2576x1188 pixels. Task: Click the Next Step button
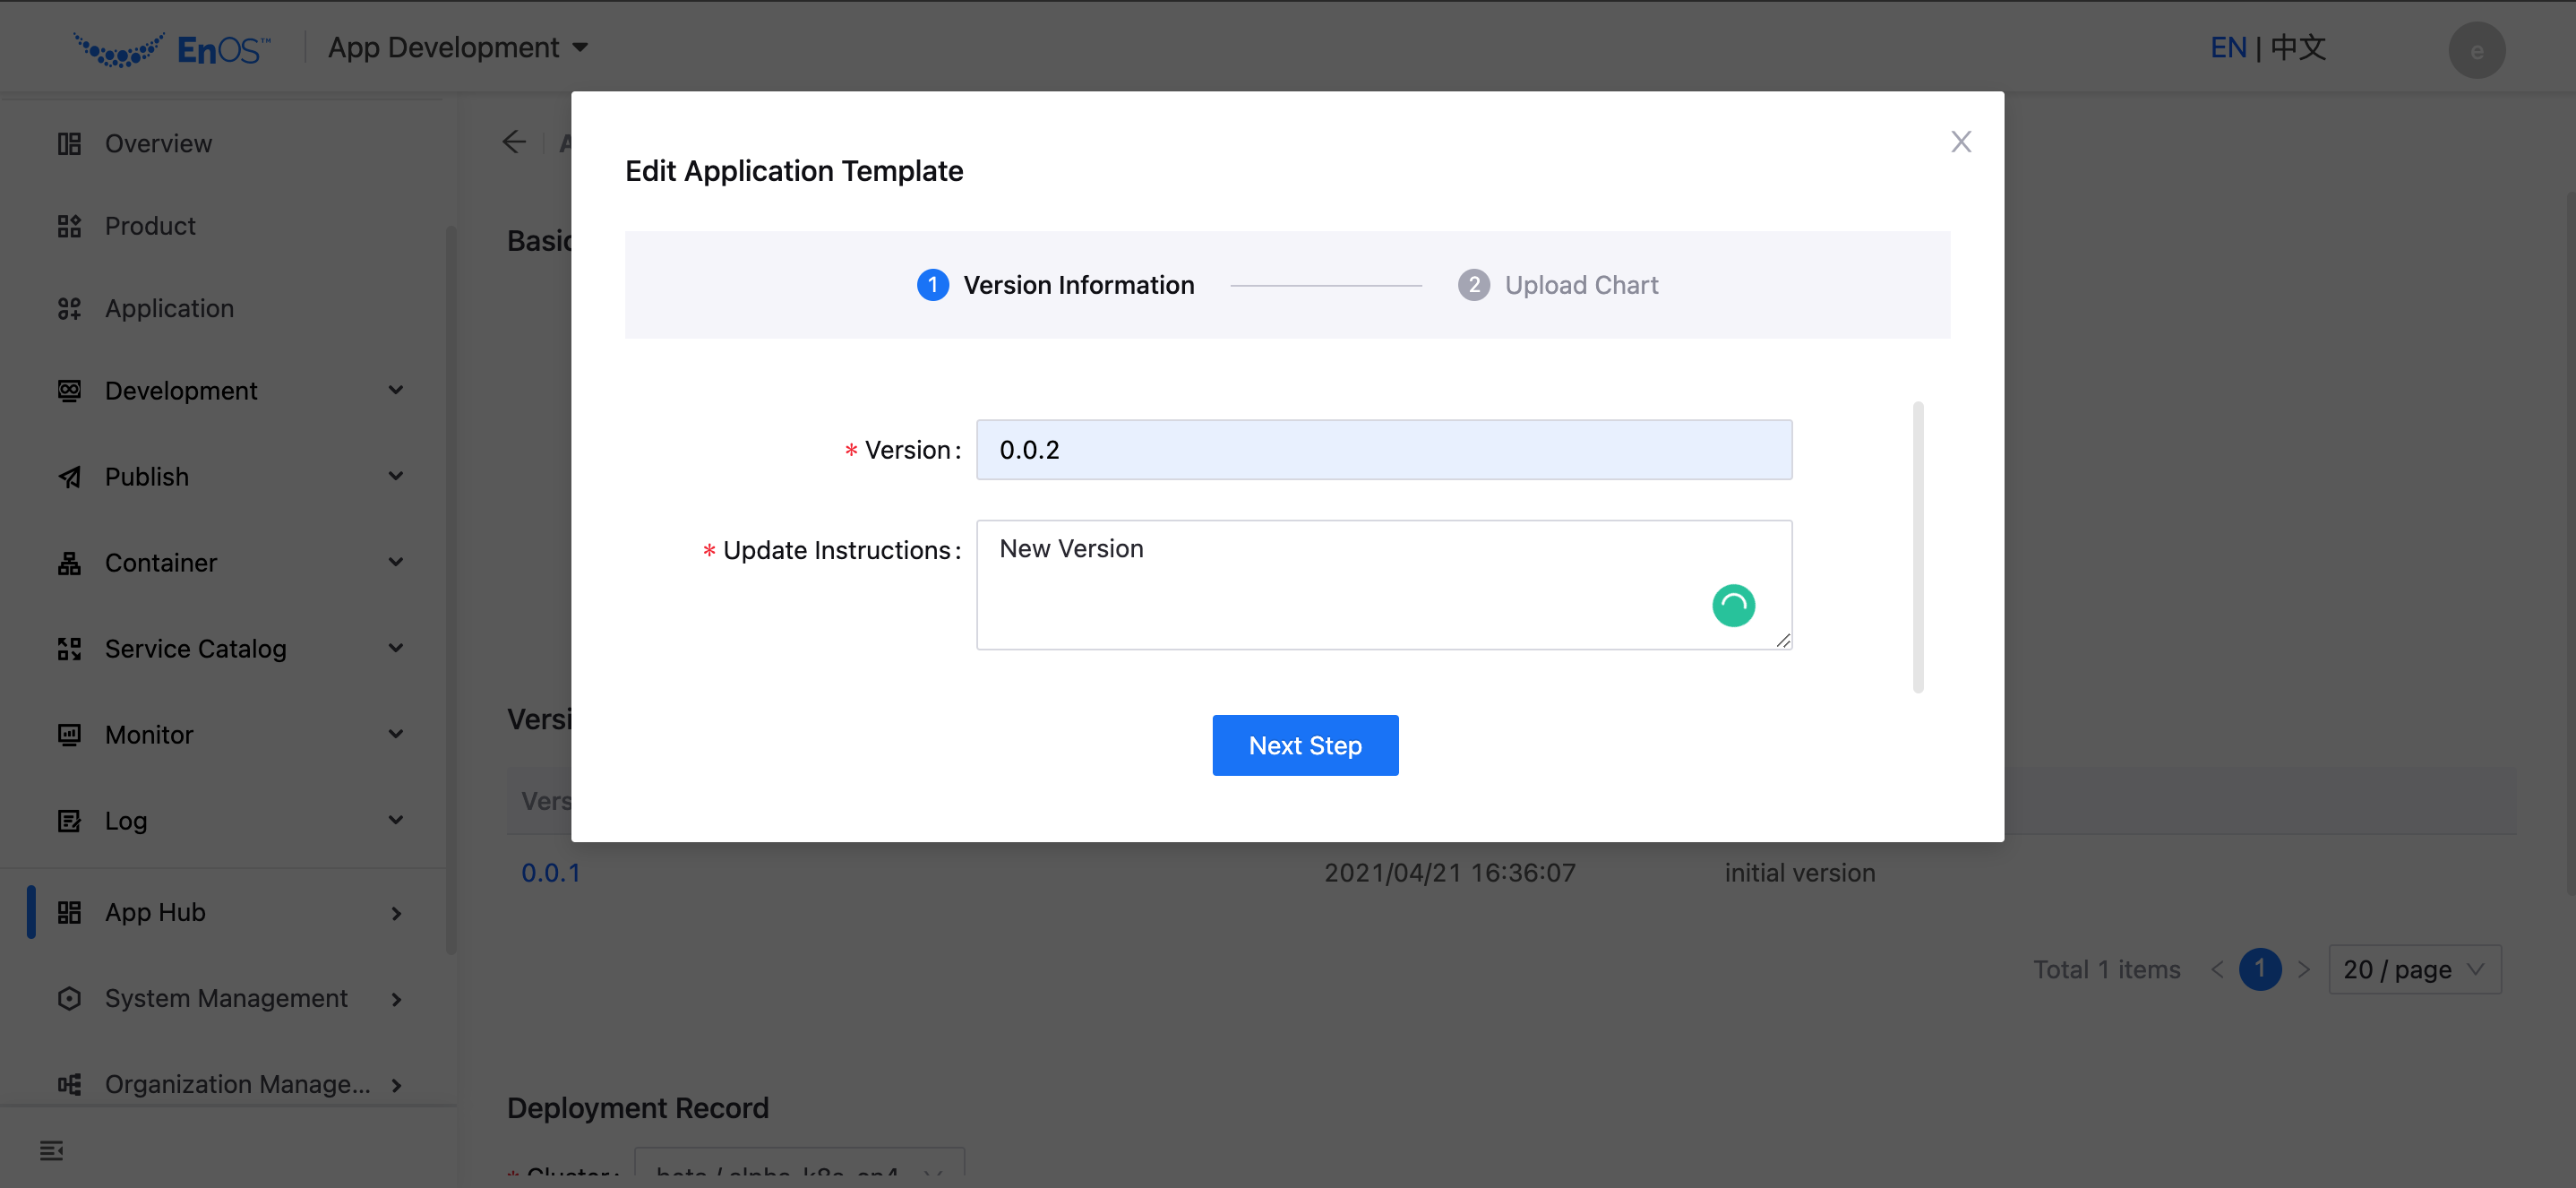[1304, 745]
